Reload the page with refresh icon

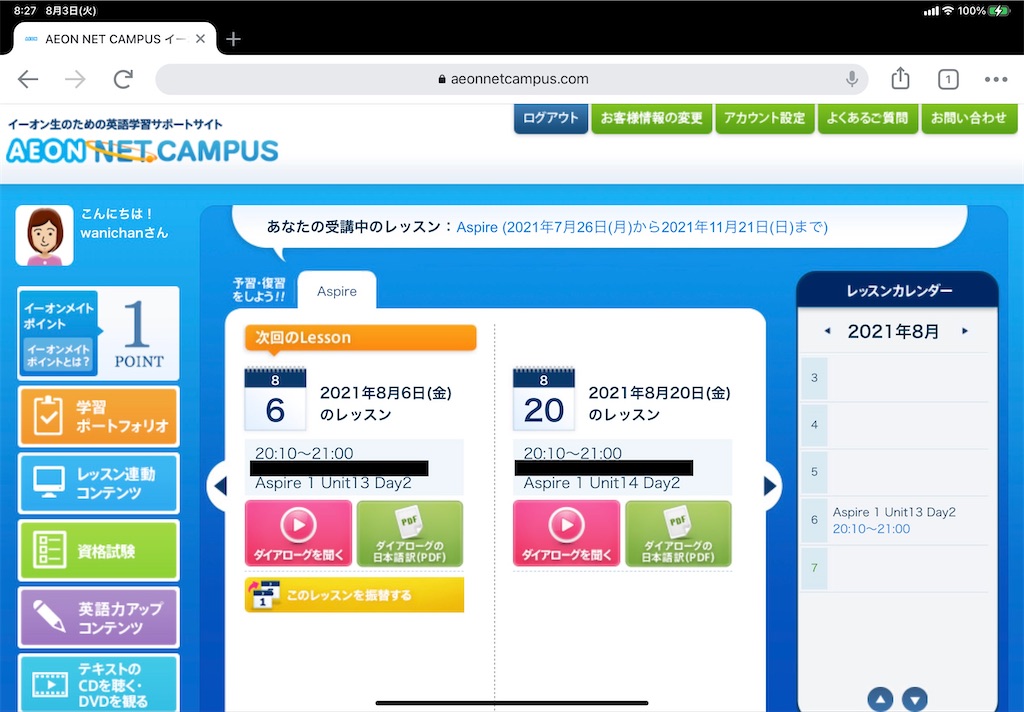(123, 79)
